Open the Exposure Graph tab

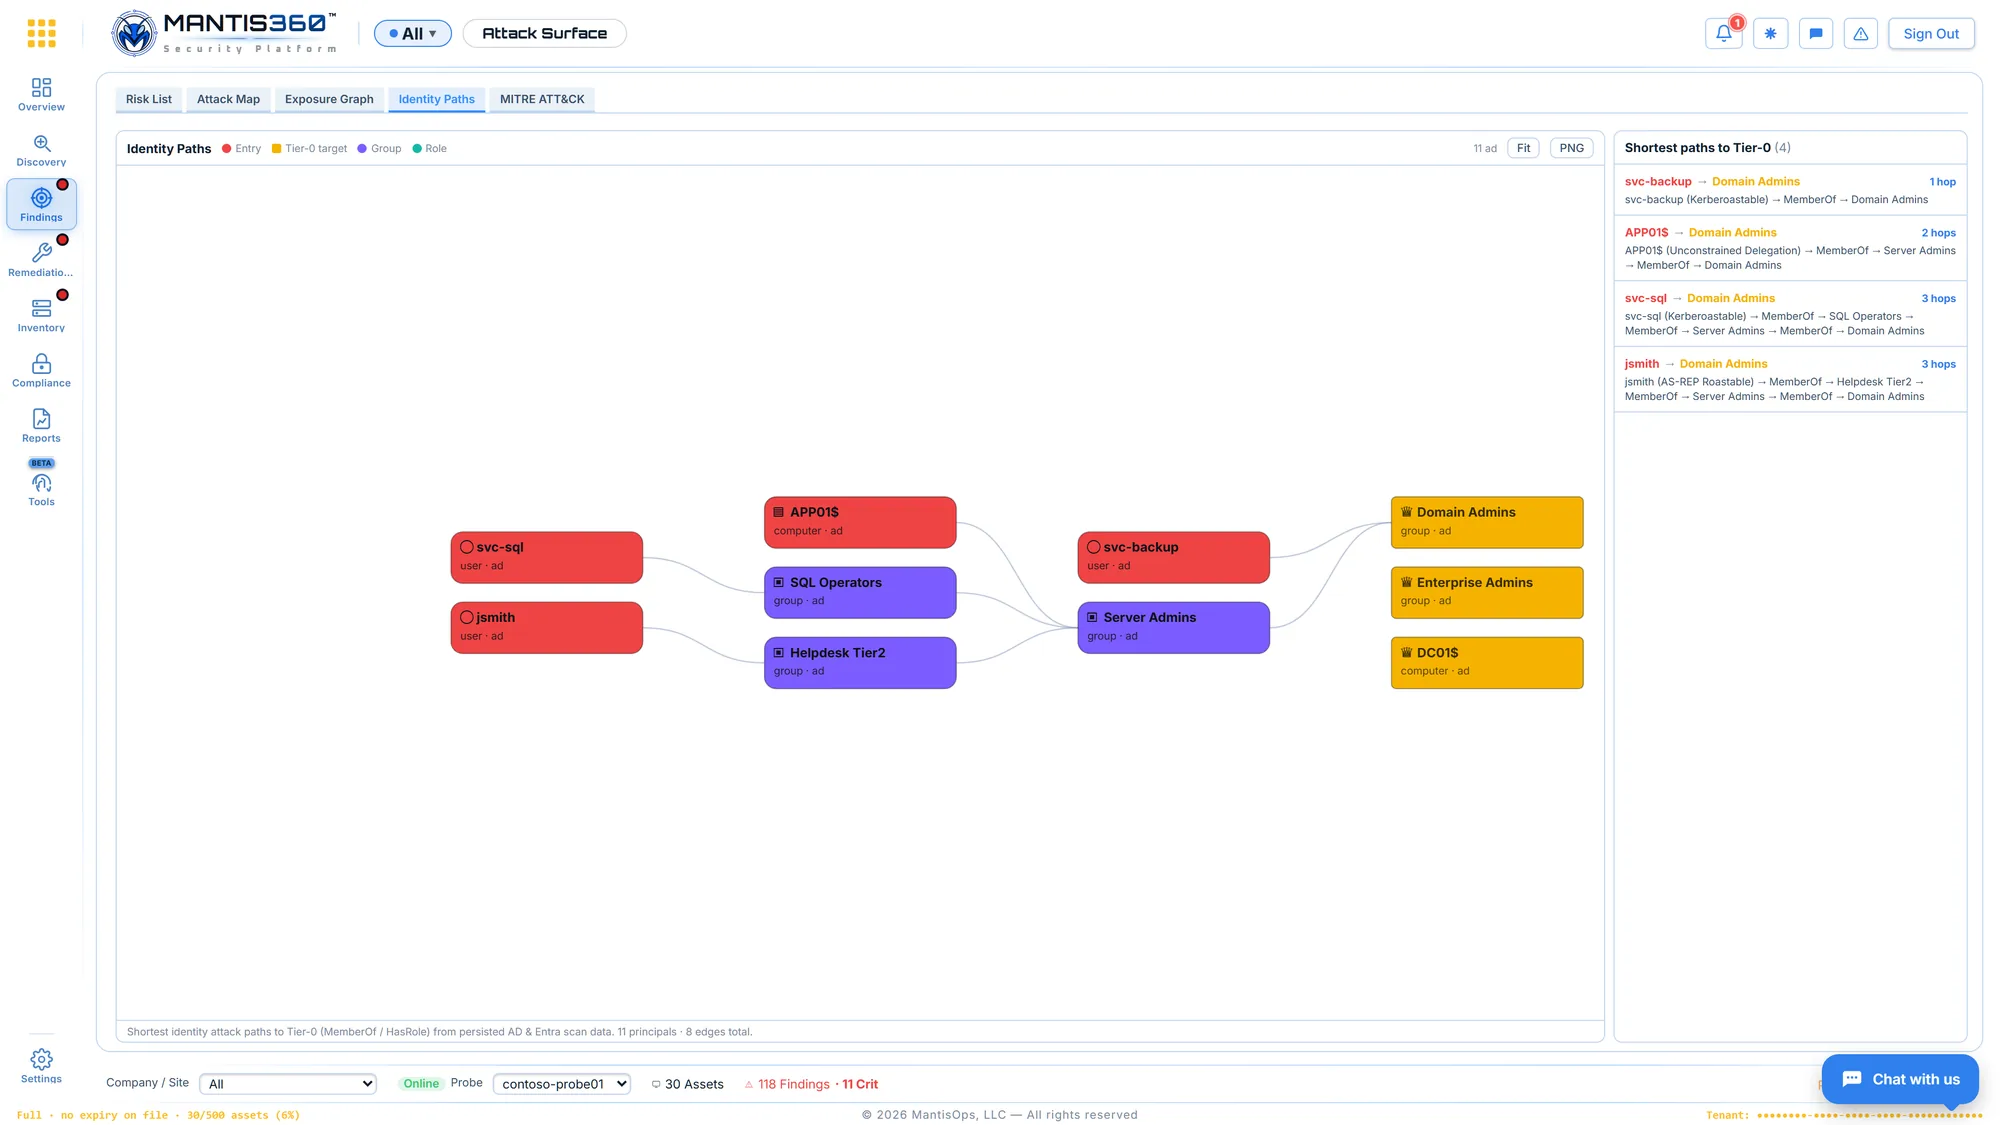click(329, 99)
